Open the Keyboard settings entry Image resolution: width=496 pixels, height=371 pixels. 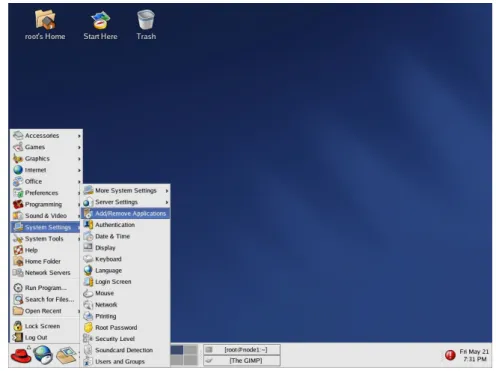(125, 259)
